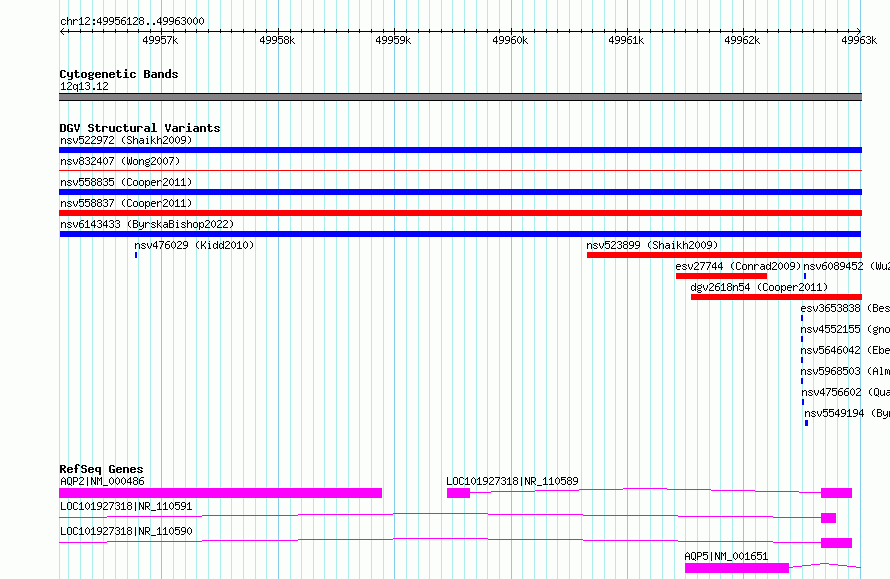The height and width of the screenshot is (579, 890).
Task: Select the NR_110591 terminal exon block
Action: pyautogui.click(x=829, y=518)
